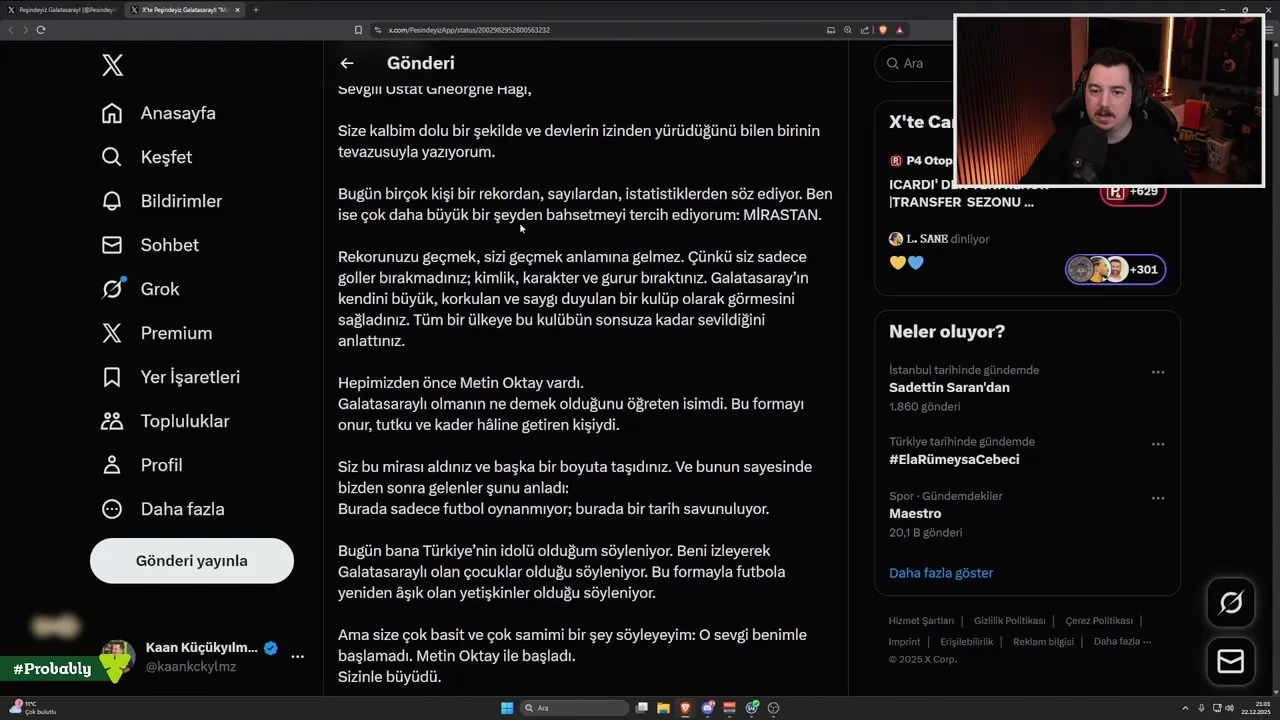Open a new browser tab
The height and width of the screenshot is (720, 1280).
point(256,10)
